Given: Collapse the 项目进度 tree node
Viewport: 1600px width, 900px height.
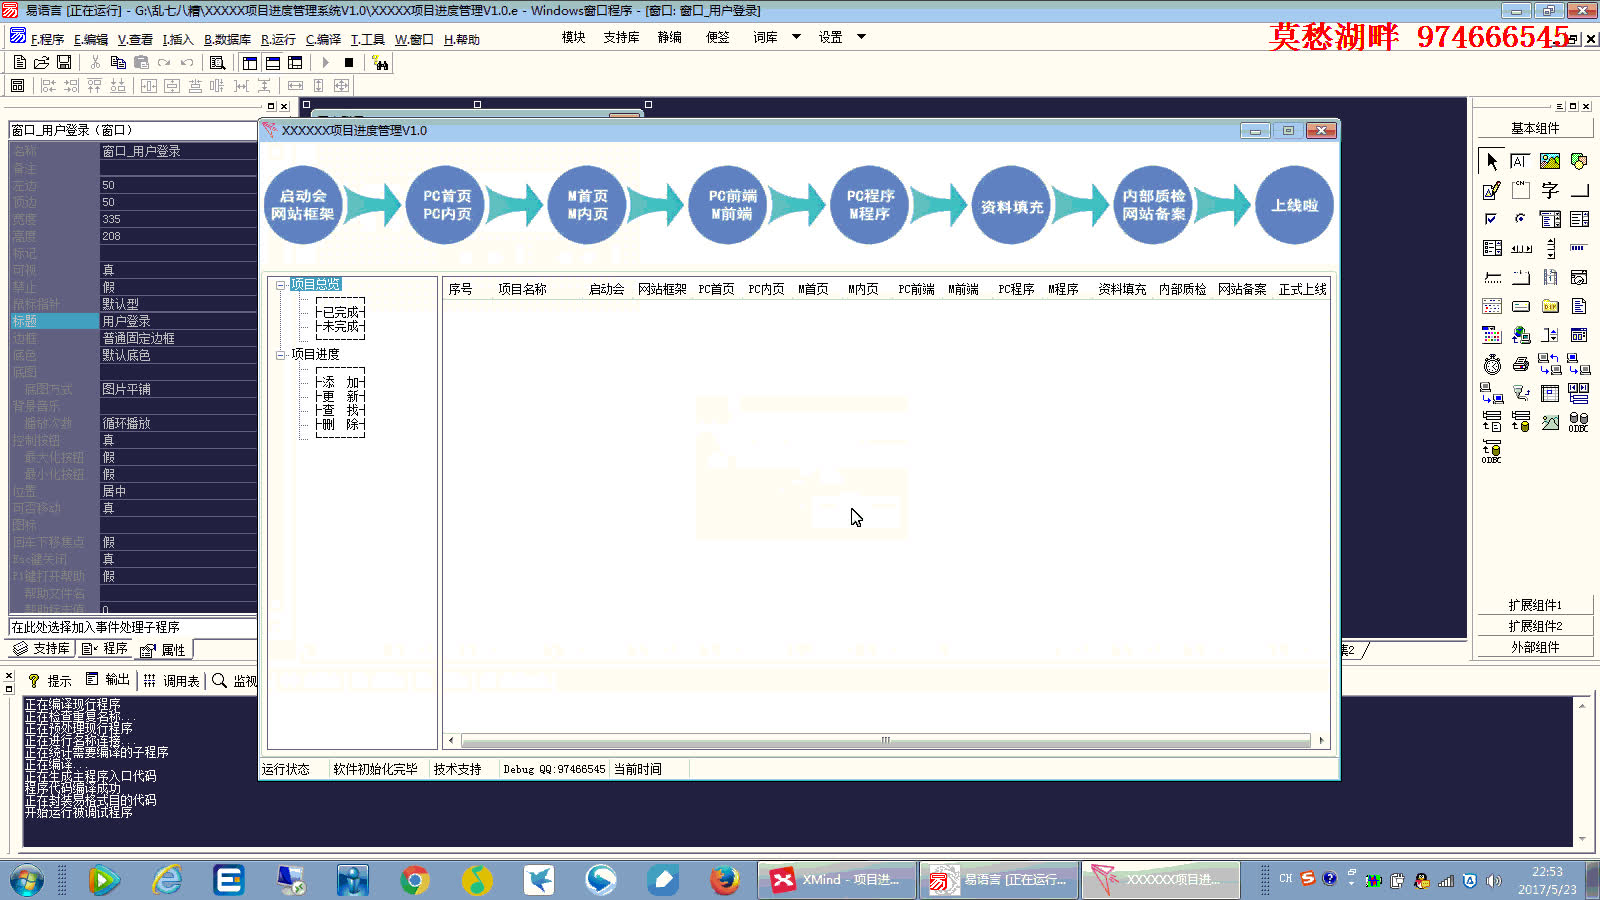Looking at the screenshot, I should (x=281, y=355).
